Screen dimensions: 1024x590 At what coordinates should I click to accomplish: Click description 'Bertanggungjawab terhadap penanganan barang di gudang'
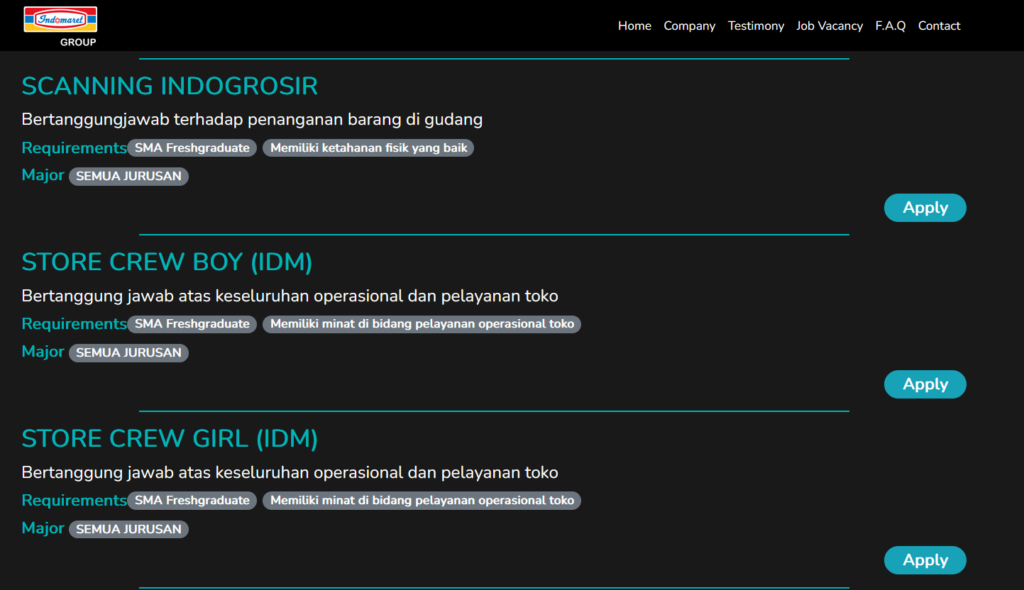[252, 120]
